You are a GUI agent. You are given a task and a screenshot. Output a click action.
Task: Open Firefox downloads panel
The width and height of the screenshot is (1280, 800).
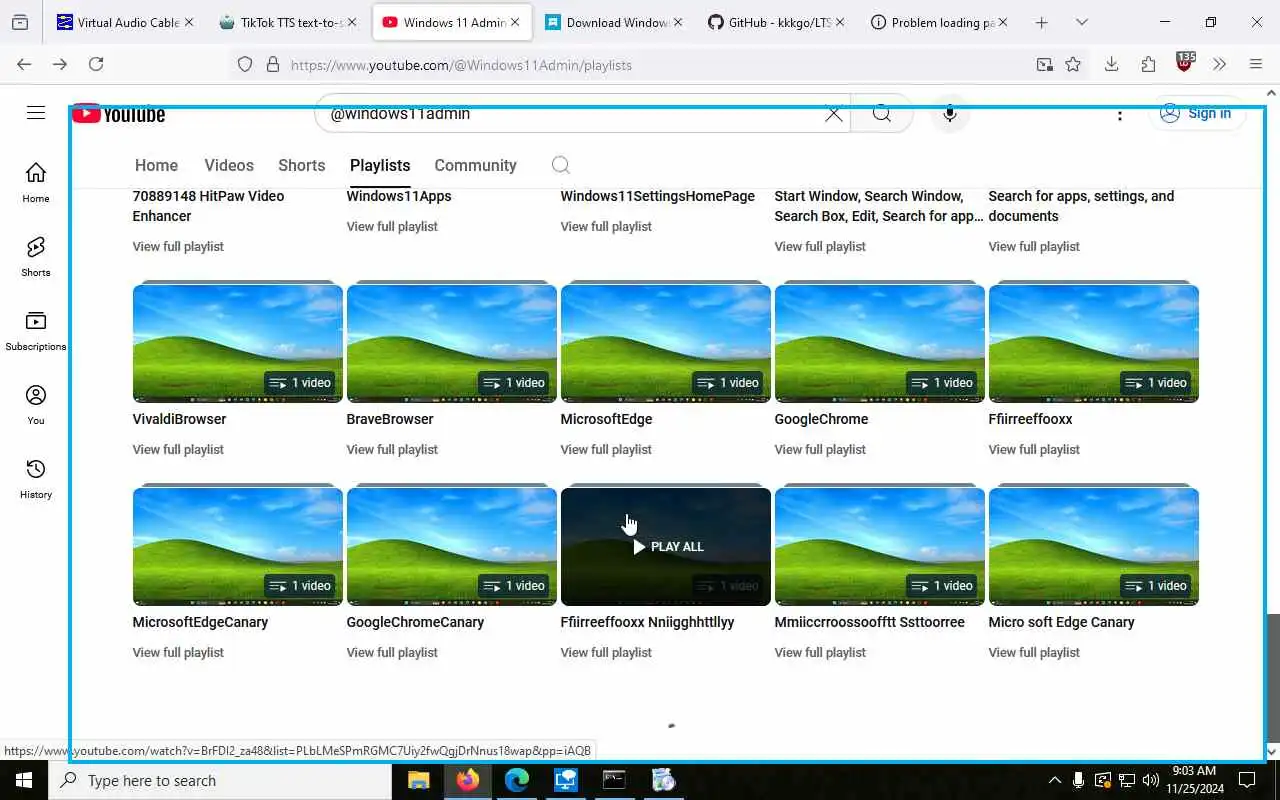tap(1111, 64)
